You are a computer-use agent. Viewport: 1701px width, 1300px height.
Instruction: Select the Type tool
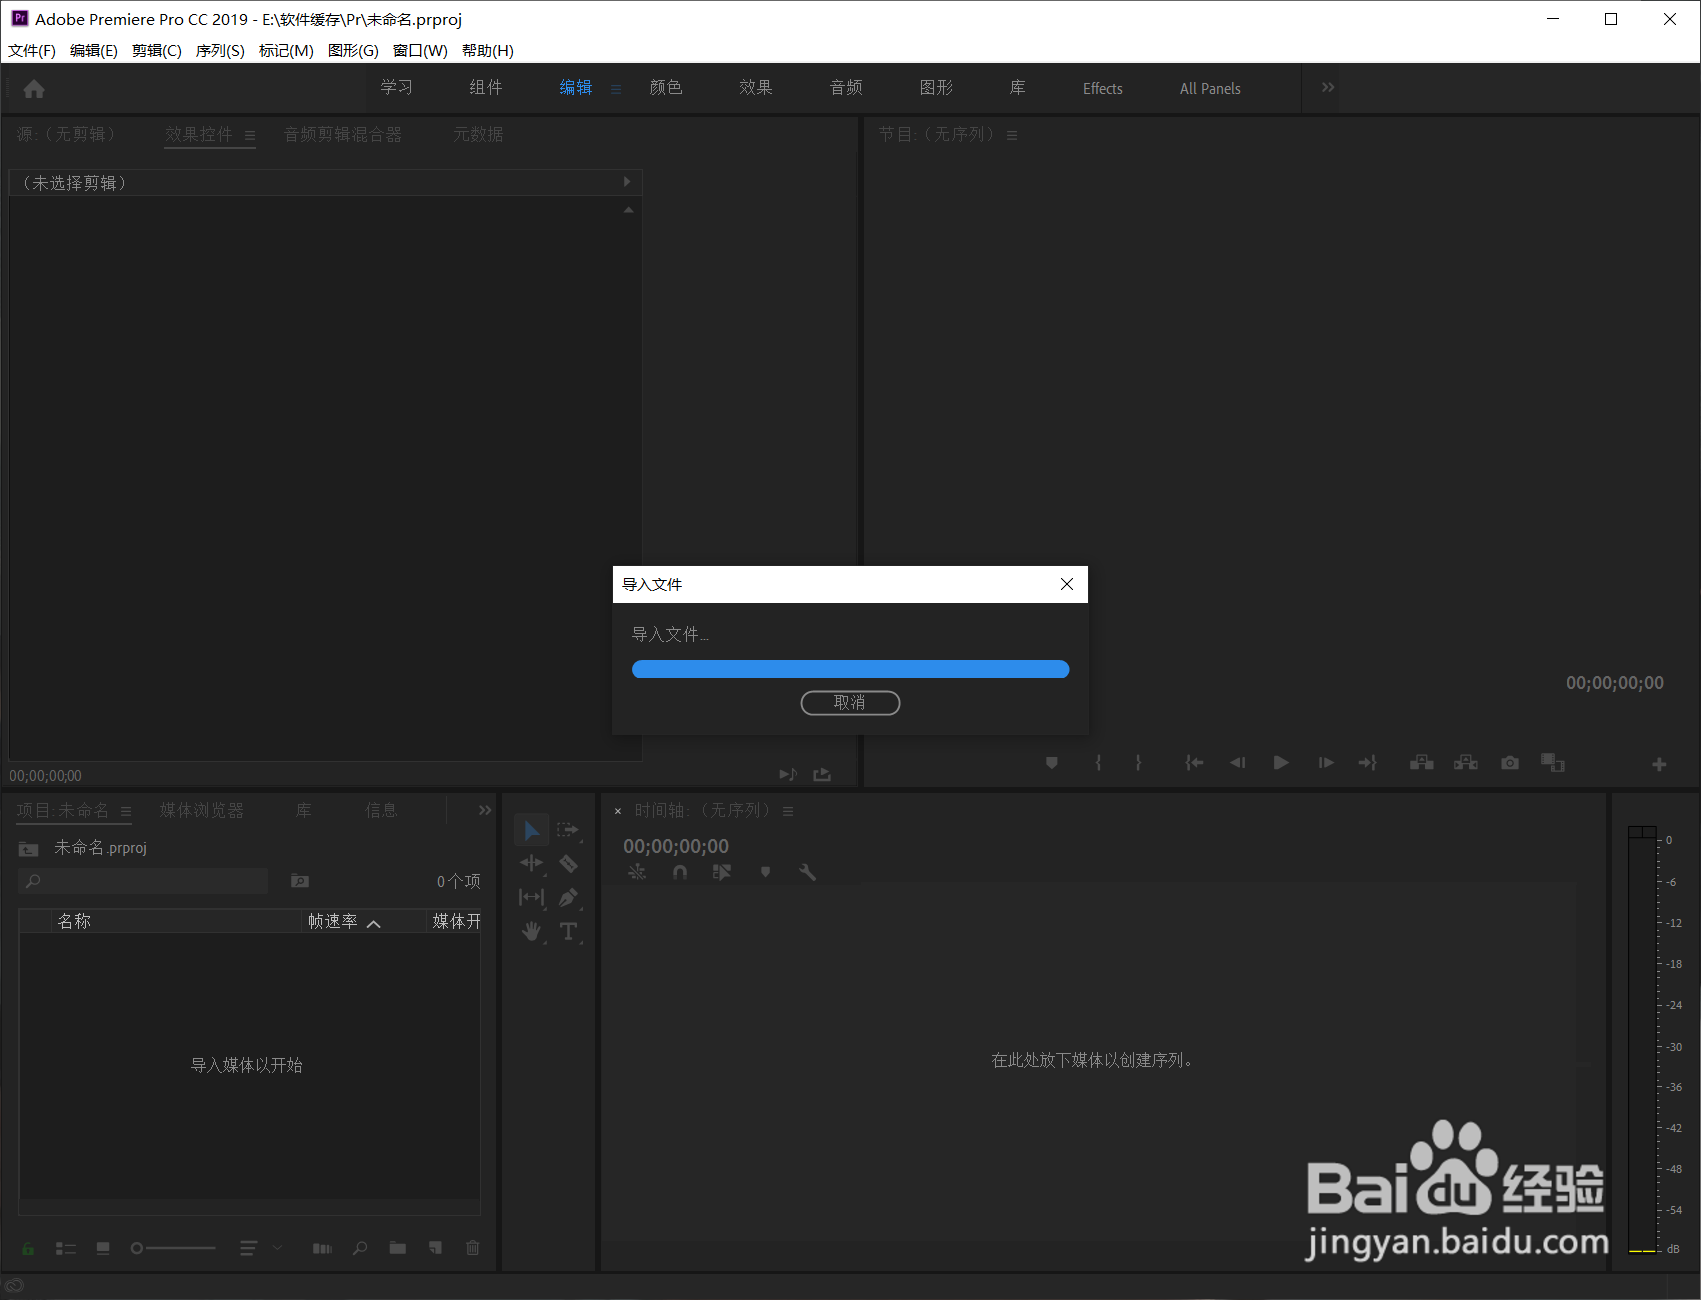pos(568,932)
